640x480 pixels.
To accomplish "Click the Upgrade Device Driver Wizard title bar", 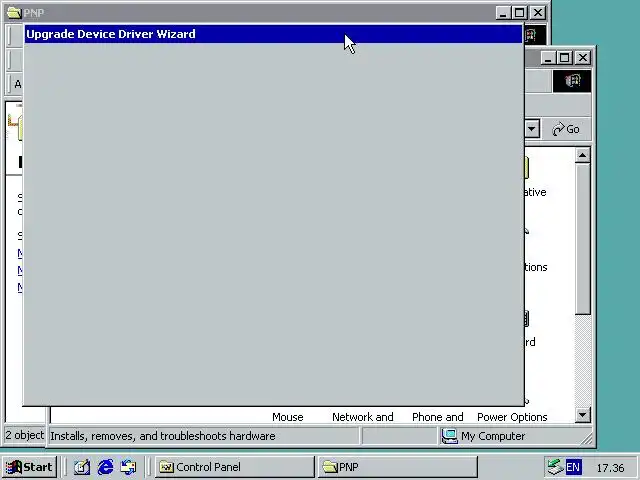I will click(x=273, y=34).
